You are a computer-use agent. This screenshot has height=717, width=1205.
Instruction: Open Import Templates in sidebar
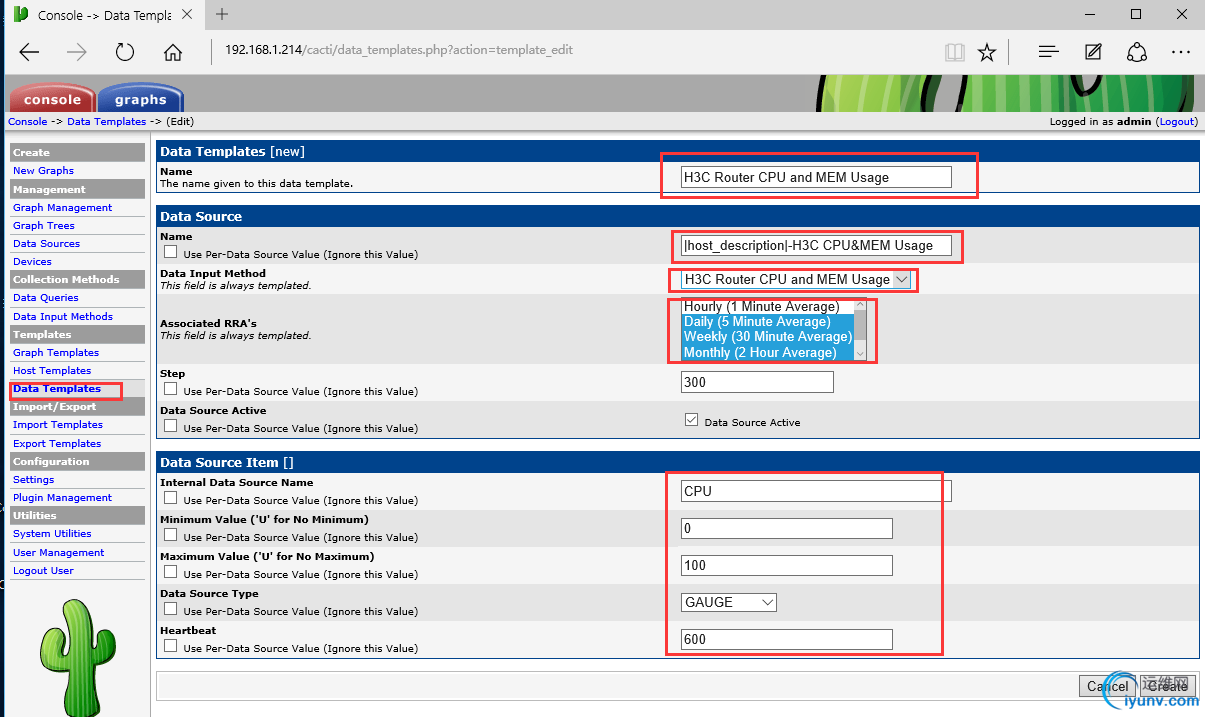(58, 424)
